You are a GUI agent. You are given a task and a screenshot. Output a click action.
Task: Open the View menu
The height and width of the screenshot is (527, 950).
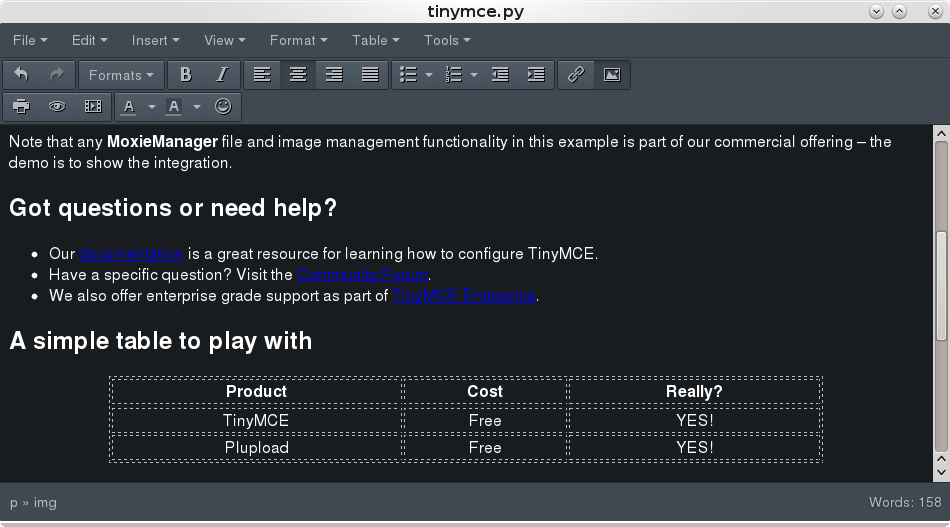coord(224,40)
